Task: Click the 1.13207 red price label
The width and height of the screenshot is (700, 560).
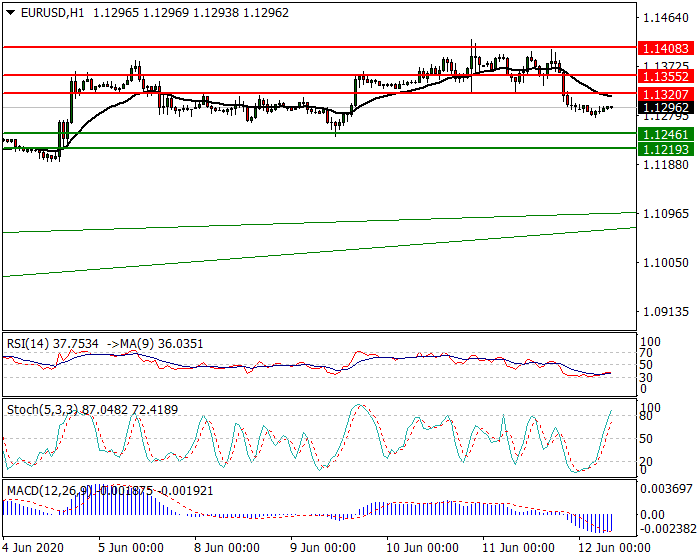Action: [x=666, y=94]
